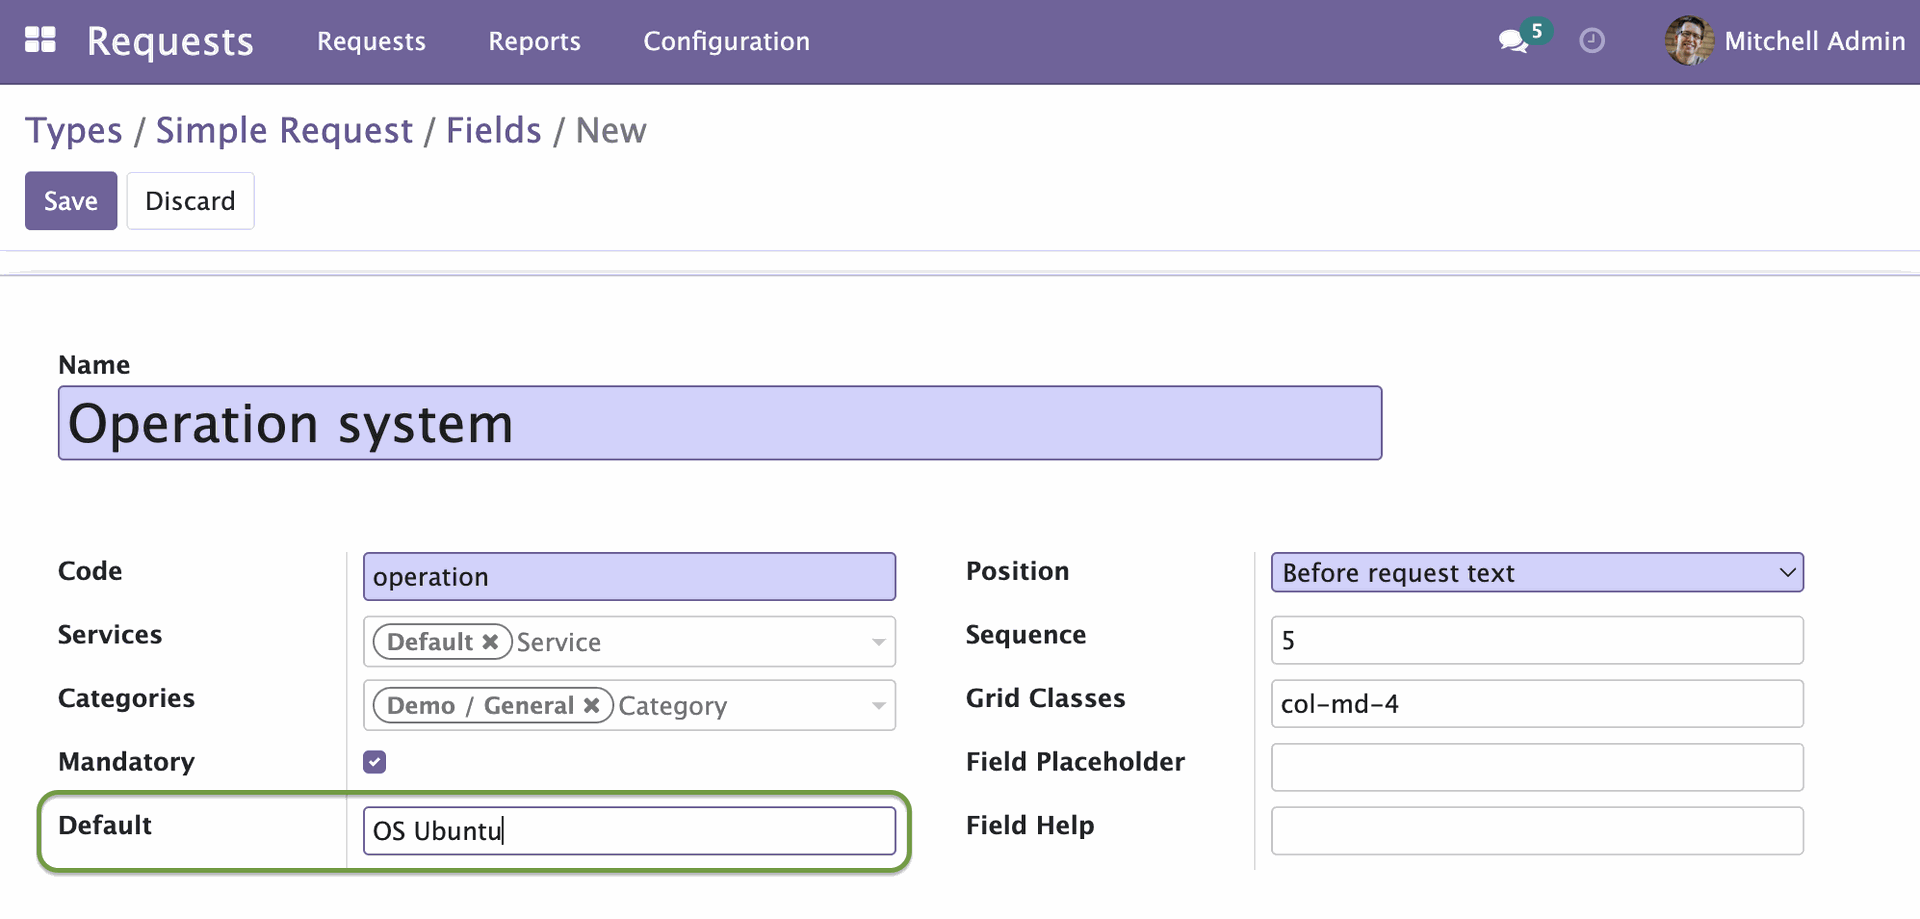Save the new field record
Screen dimensions: 1920x919
pyautogui.click(x=70, y=200)
